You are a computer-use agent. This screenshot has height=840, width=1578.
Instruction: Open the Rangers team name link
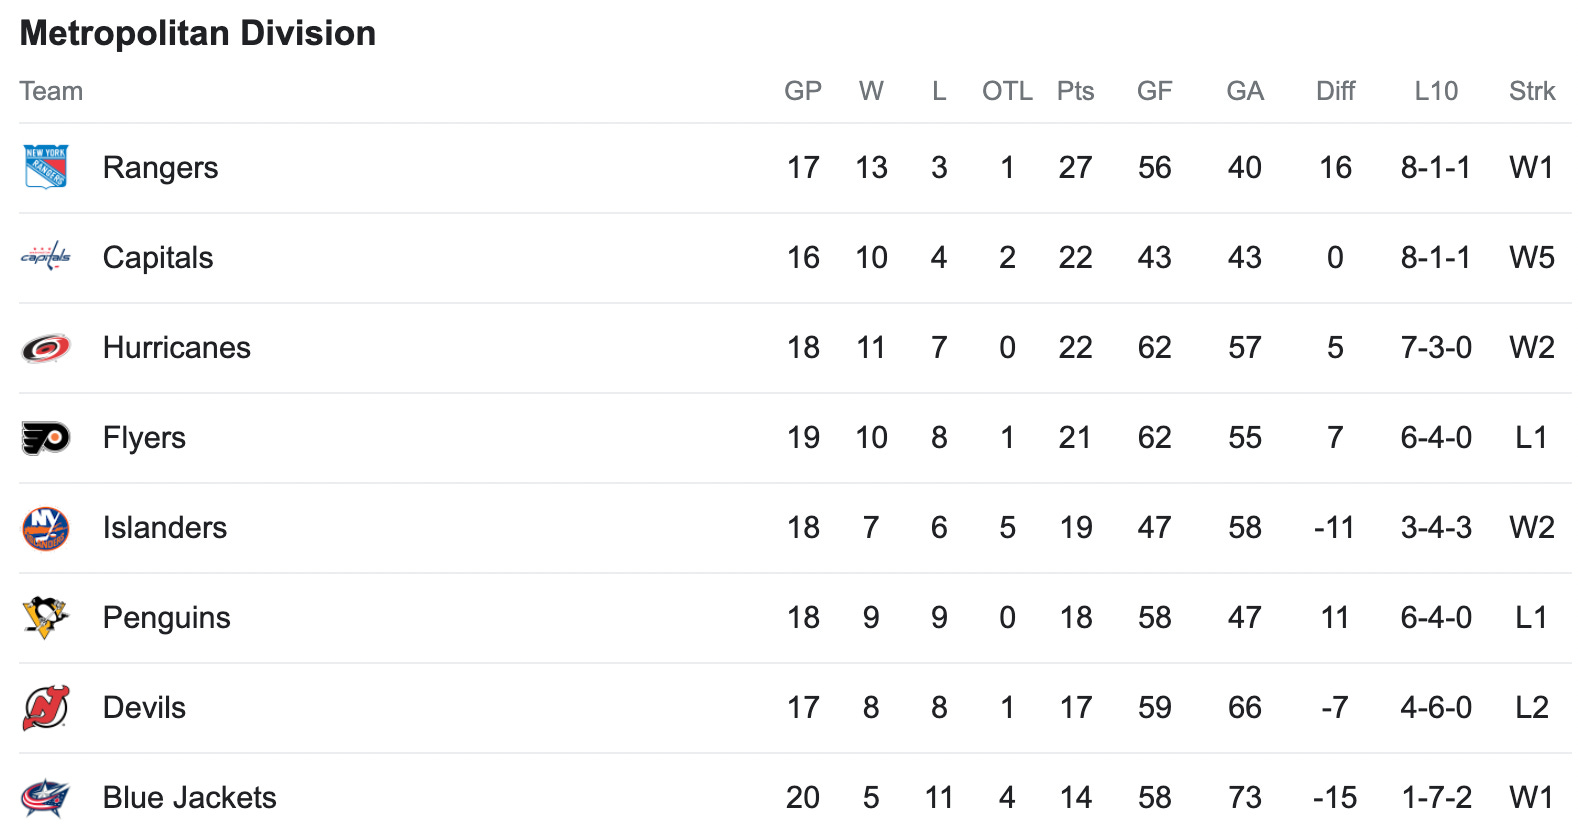[x=160, y=168]
